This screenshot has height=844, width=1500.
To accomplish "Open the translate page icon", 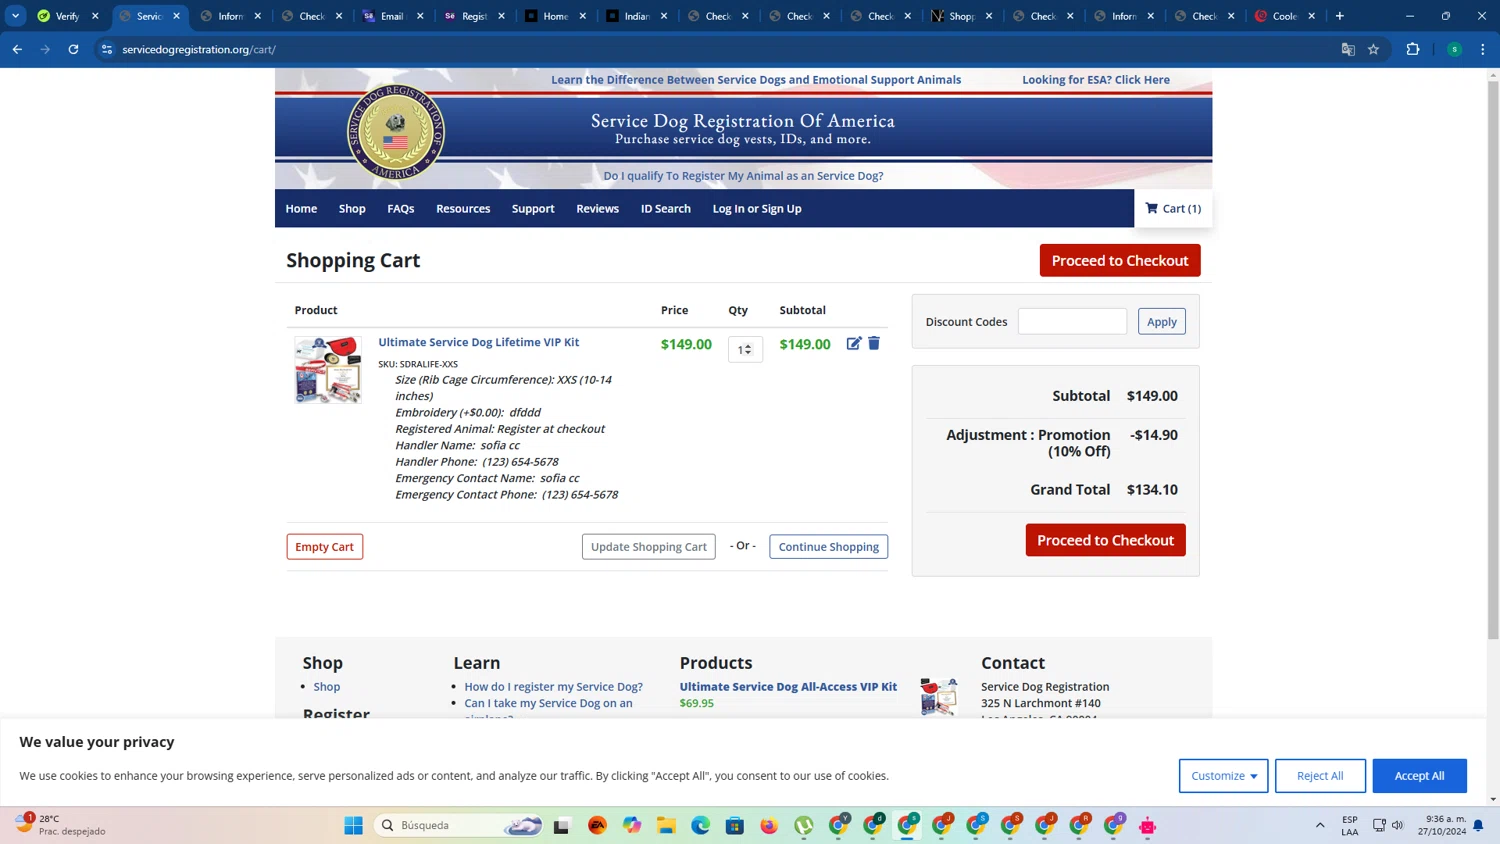I will (1348, 49).
